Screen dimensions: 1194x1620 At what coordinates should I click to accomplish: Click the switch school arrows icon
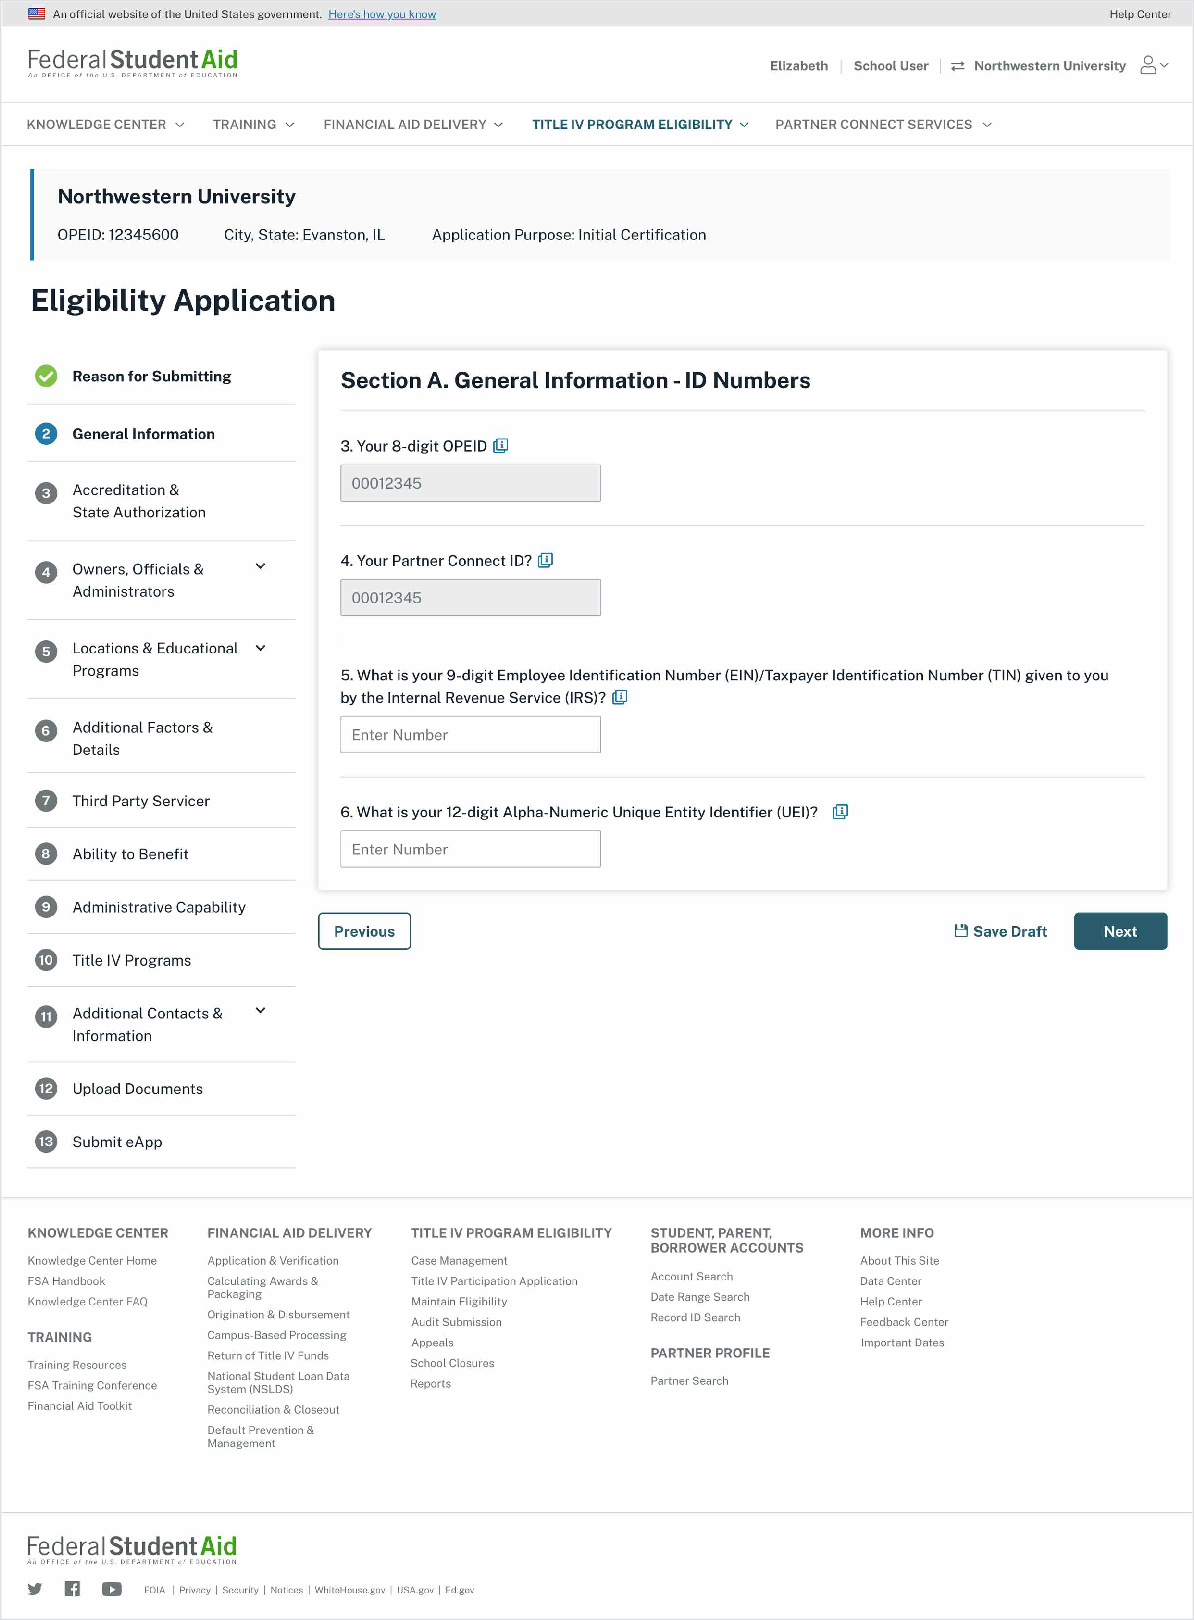point(958,66)
